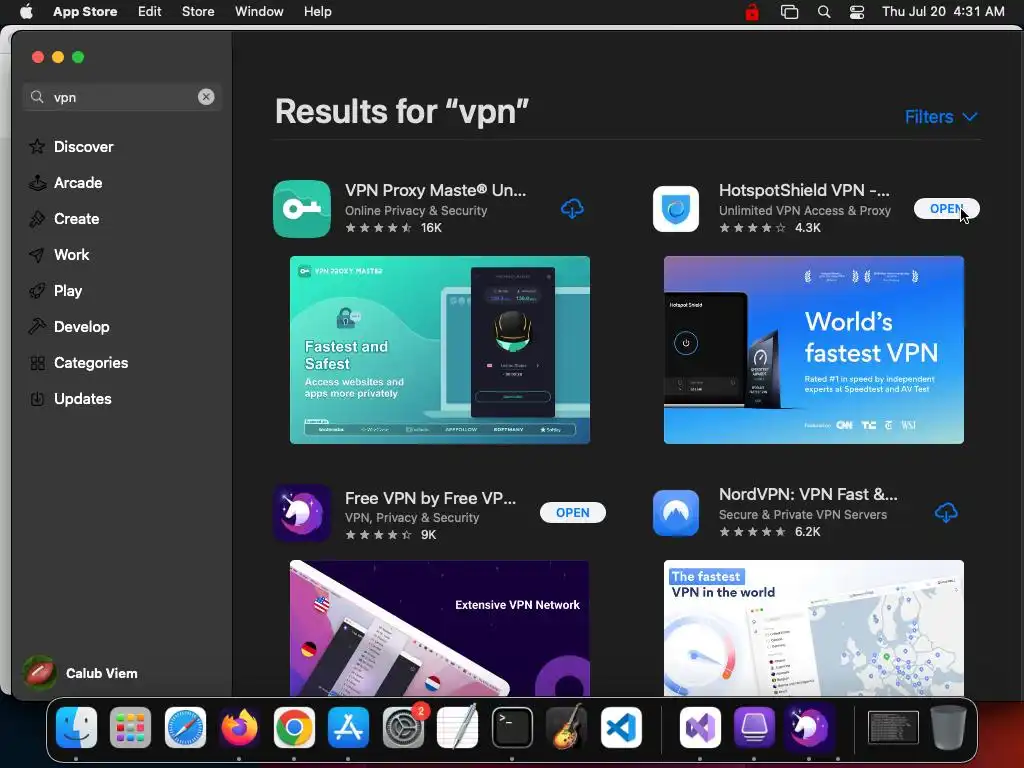This screenshot has width=1024, height=768.
Task: Clear the search text with the X button
Action: tap(206, 97)
